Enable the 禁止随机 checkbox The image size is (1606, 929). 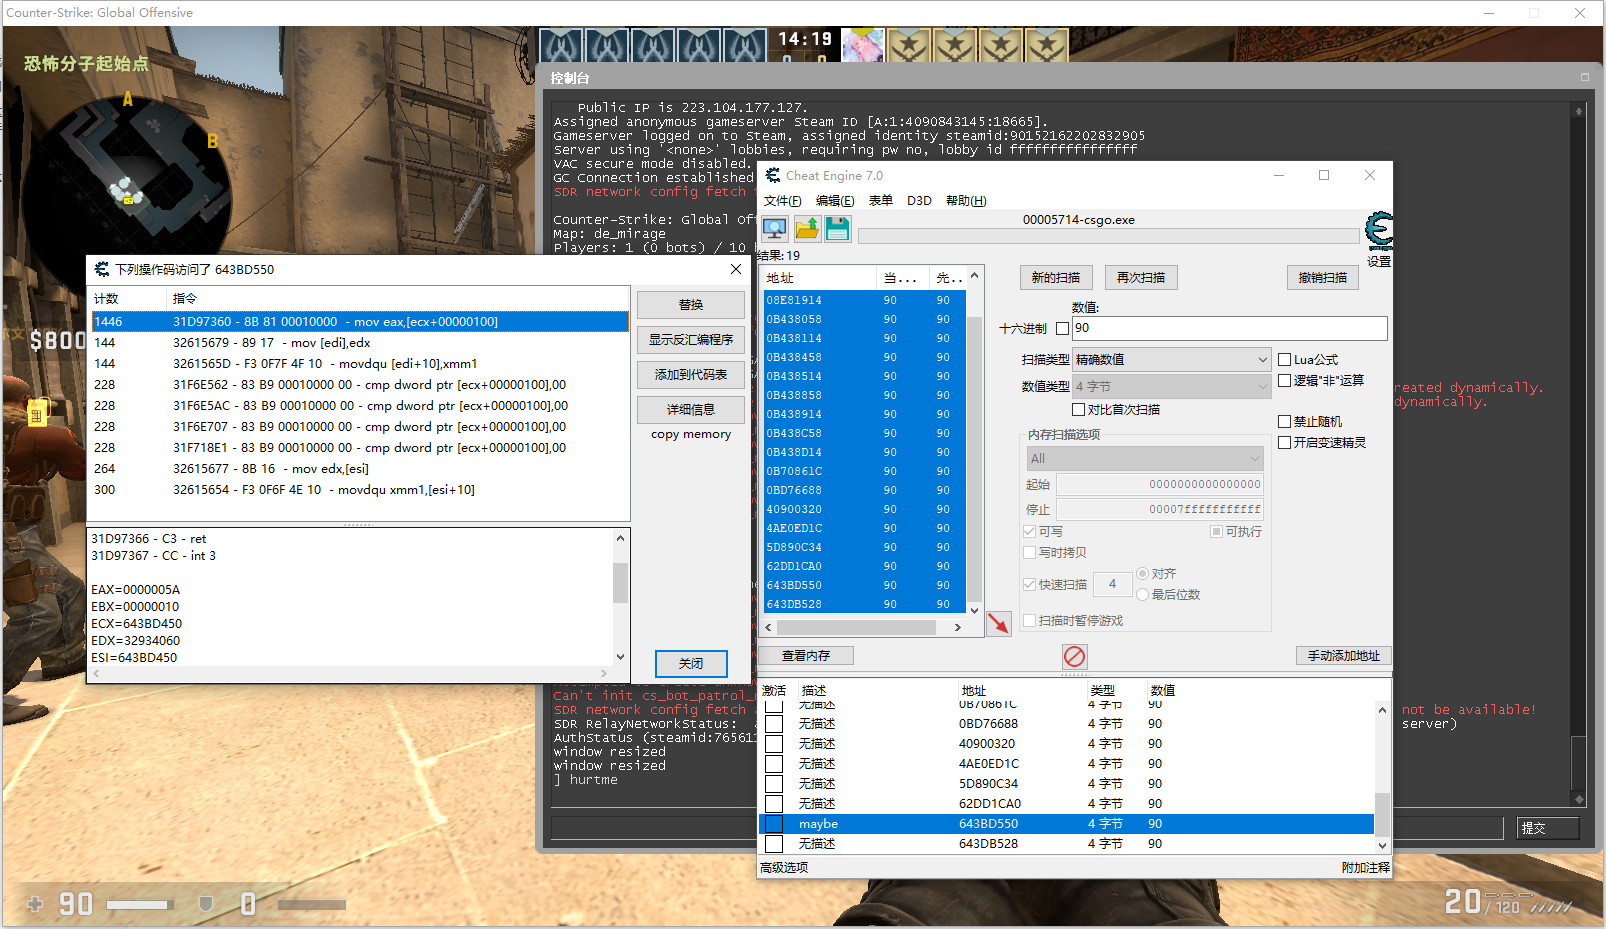[x=1284, y=421]
